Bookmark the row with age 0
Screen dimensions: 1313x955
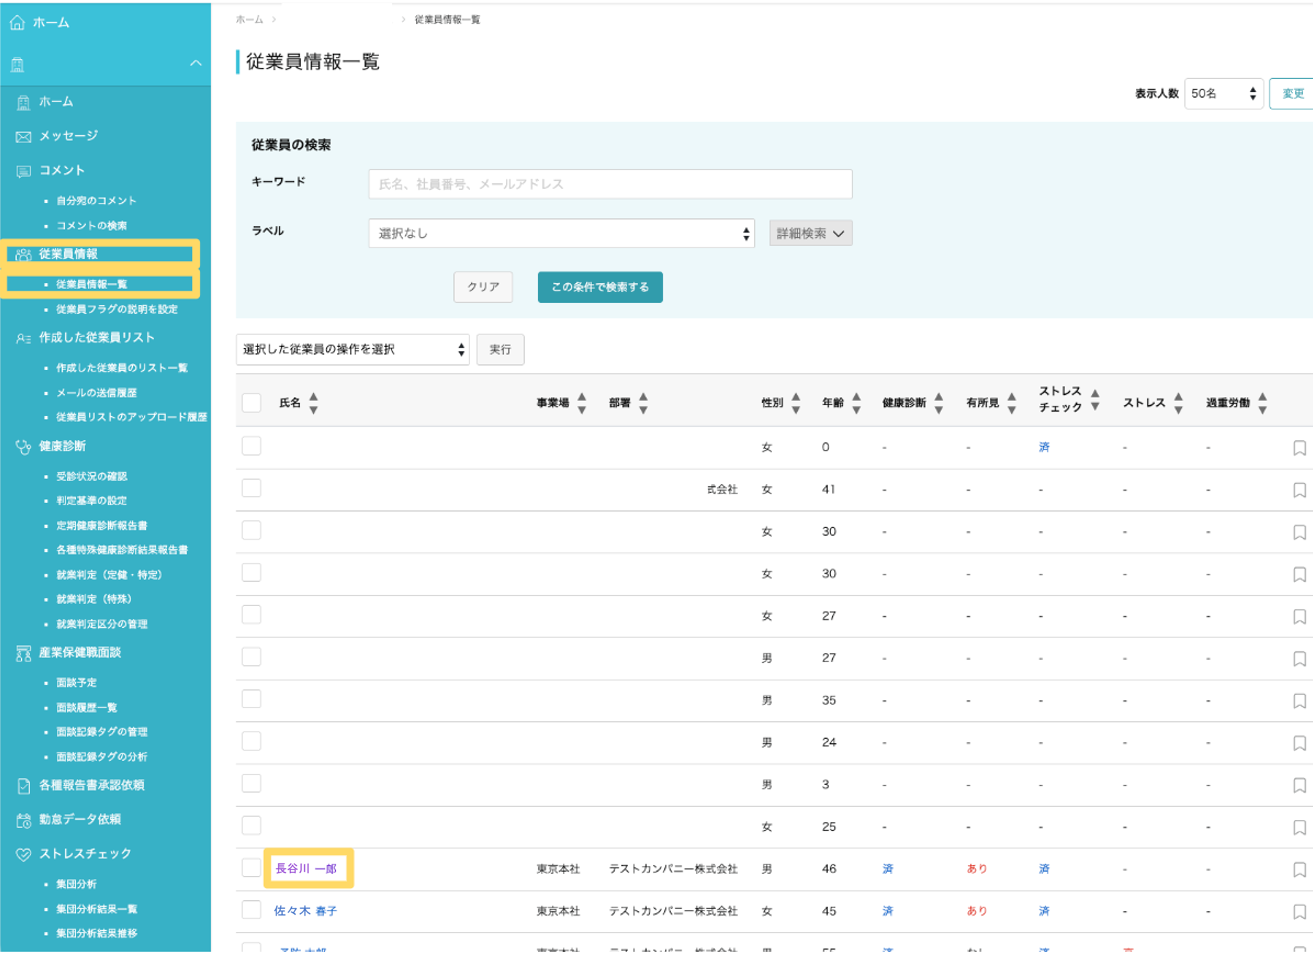[1299, 448]
